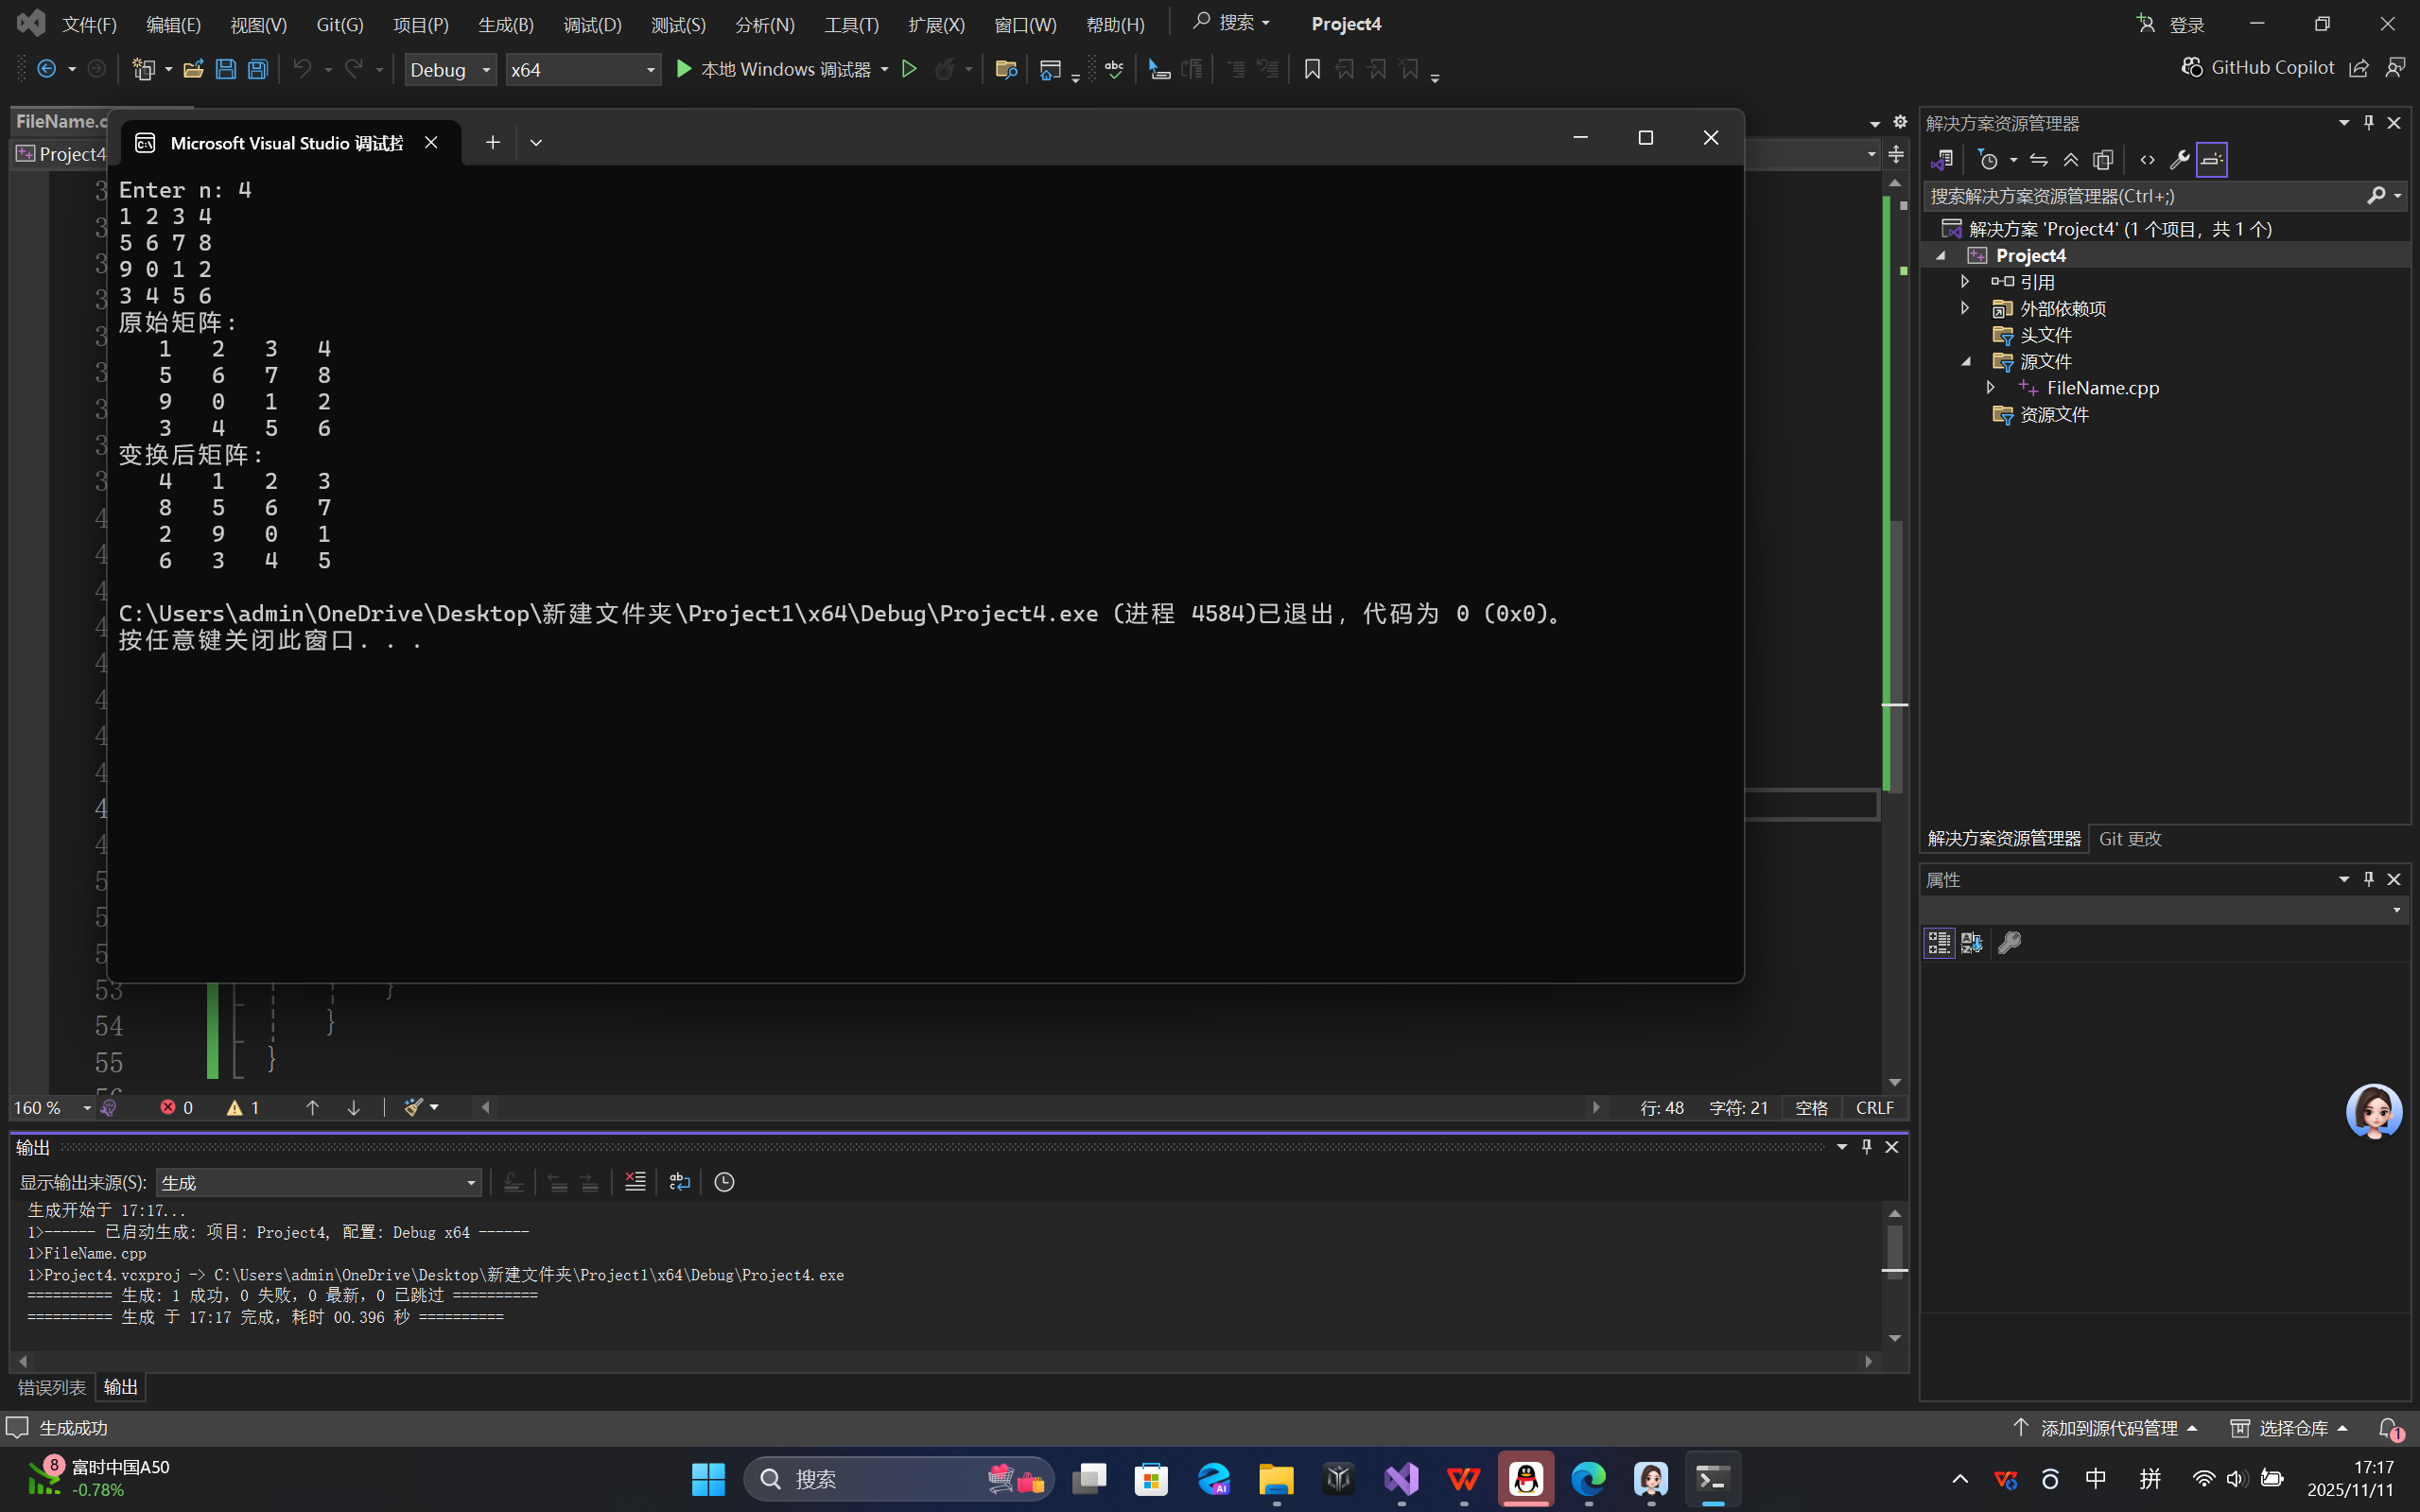2420x1512 pixels.
Task: Open the 调试(D) menu
Action: click(x=592, y=24)
